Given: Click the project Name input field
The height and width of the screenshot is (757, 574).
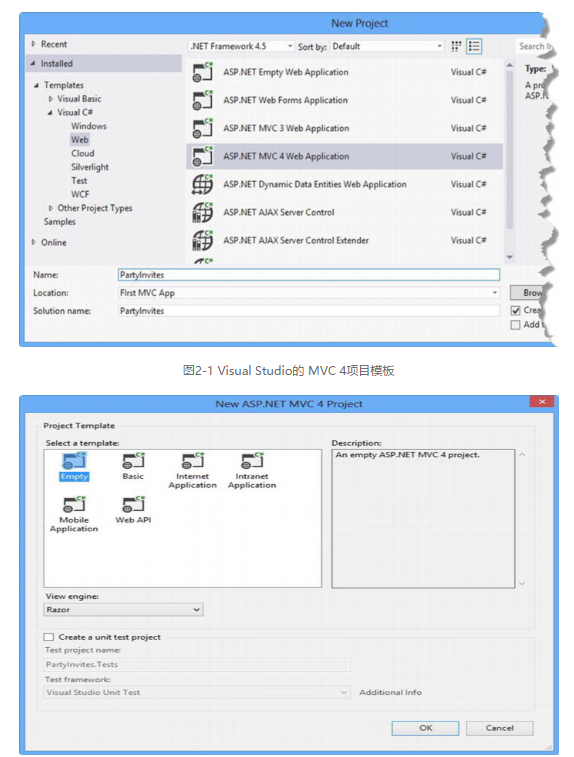Looking at the screenshot, I should coord(308,275).
